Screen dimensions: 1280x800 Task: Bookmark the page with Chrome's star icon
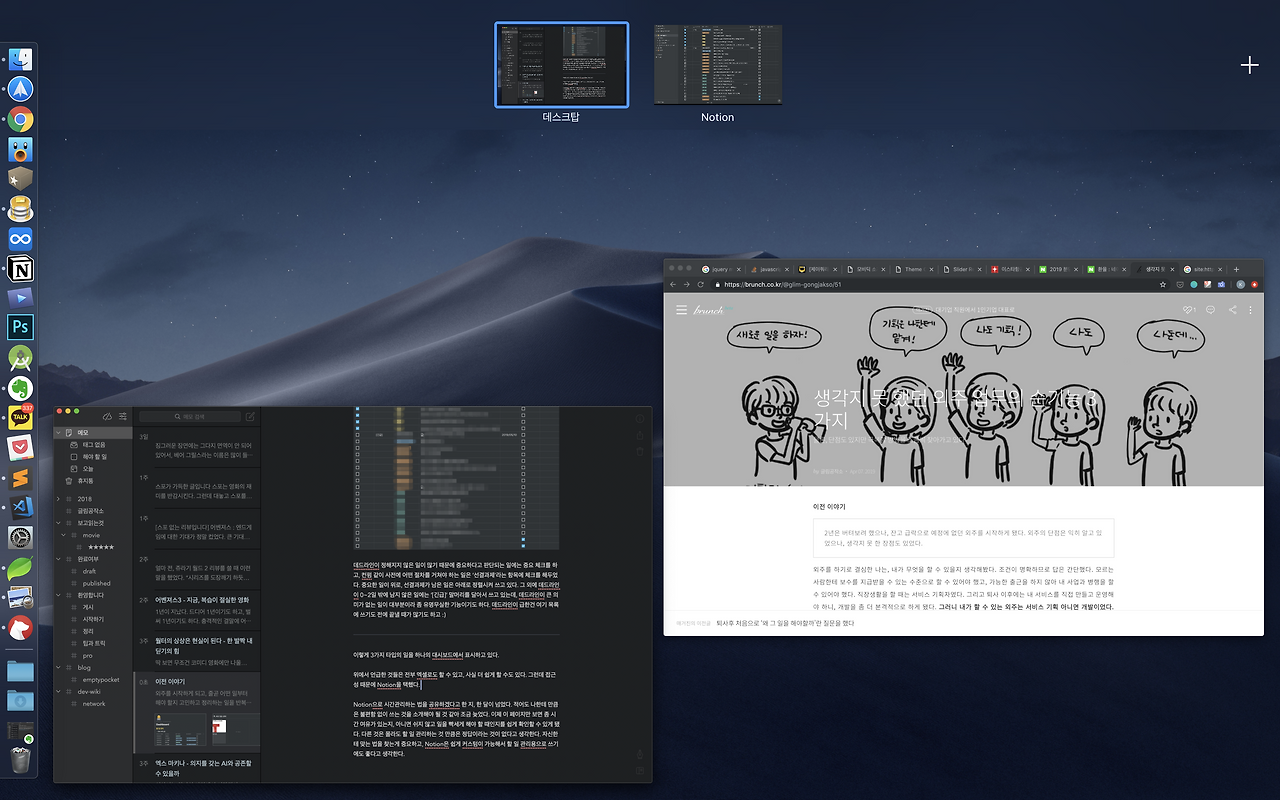(1162, 284)
